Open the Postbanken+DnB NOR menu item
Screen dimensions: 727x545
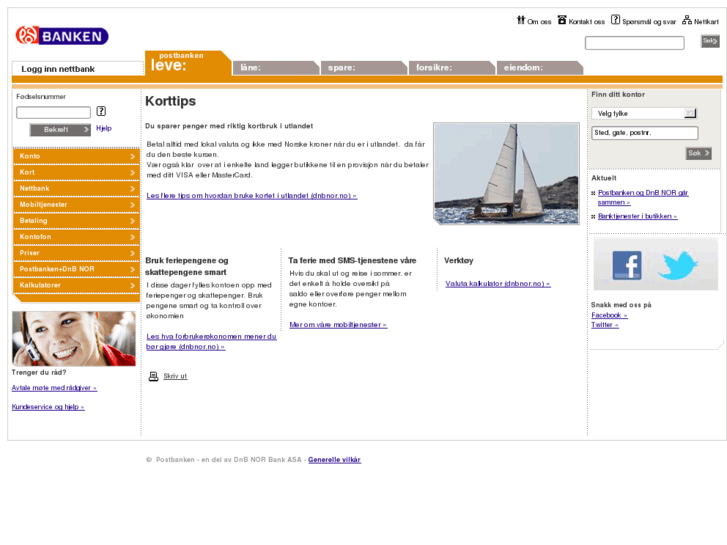[x=77, y=269]
